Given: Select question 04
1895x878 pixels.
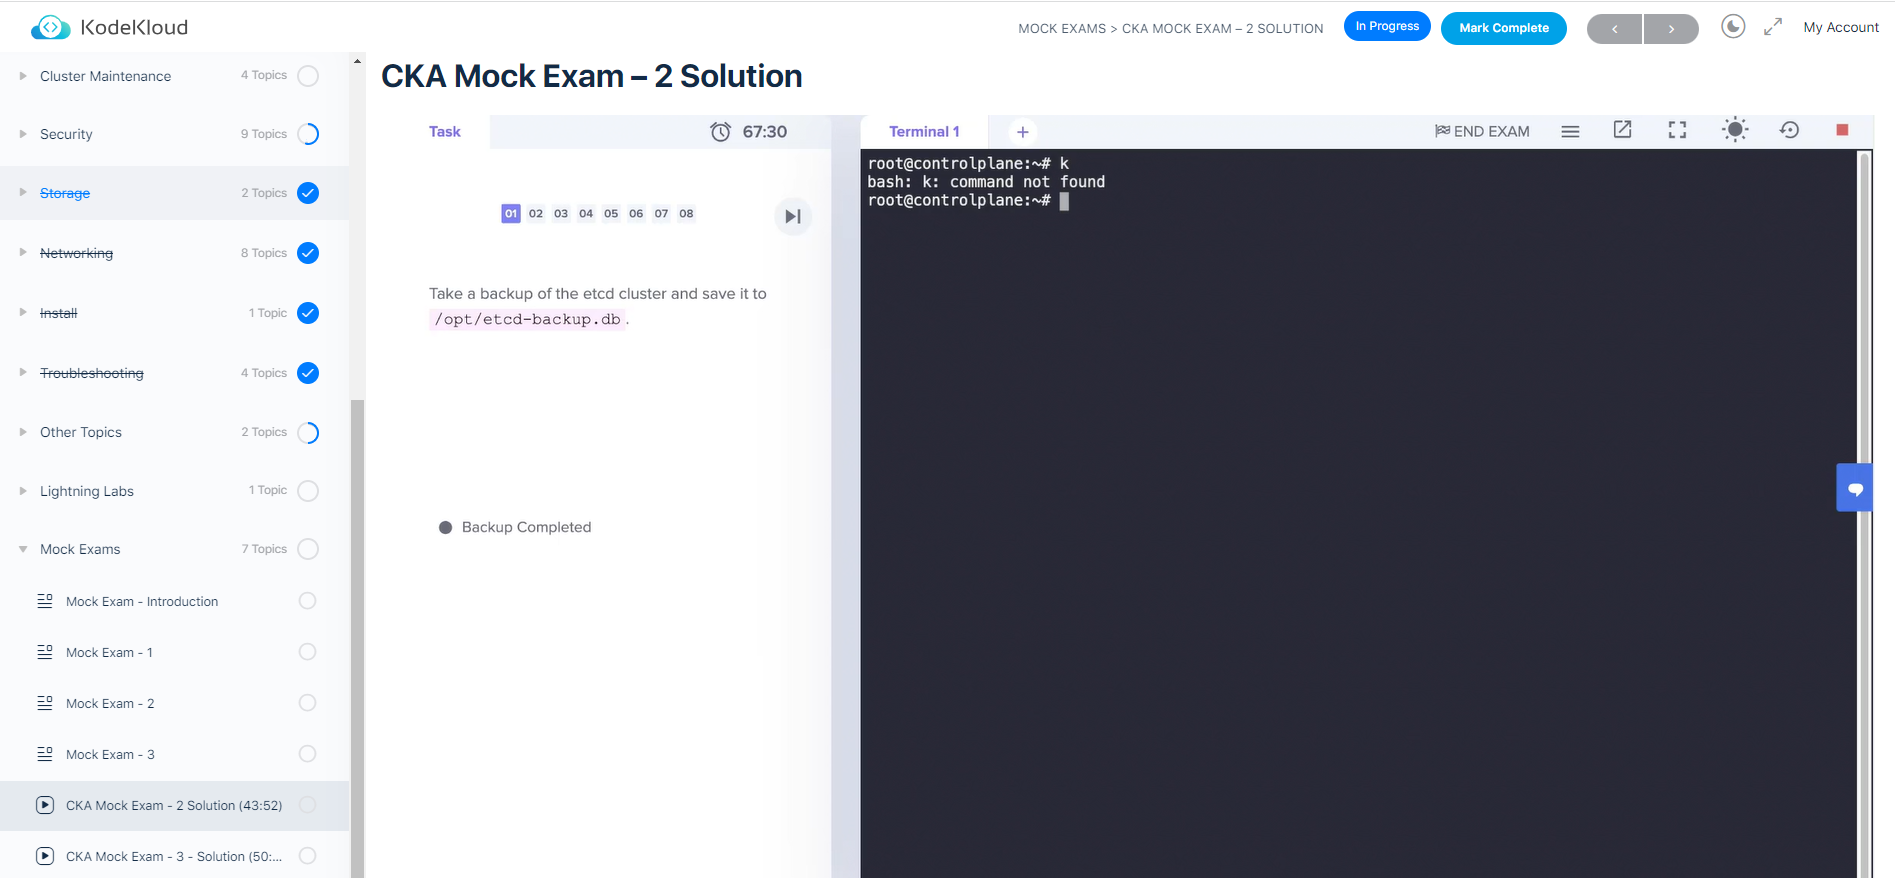Looking at the screenshot, I should [586, 213].
